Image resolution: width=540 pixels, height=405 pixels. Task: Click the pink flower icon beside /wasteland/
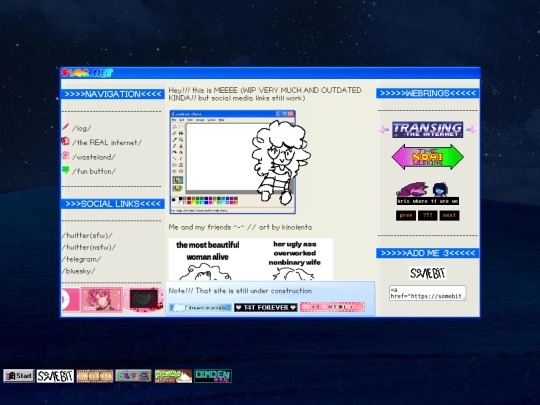point(65,155)
